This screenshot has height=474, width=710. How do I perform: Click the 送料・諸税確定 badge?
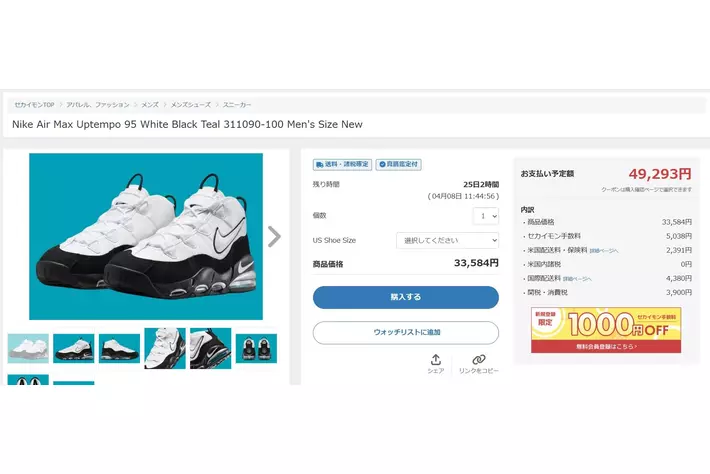point(341,164)
